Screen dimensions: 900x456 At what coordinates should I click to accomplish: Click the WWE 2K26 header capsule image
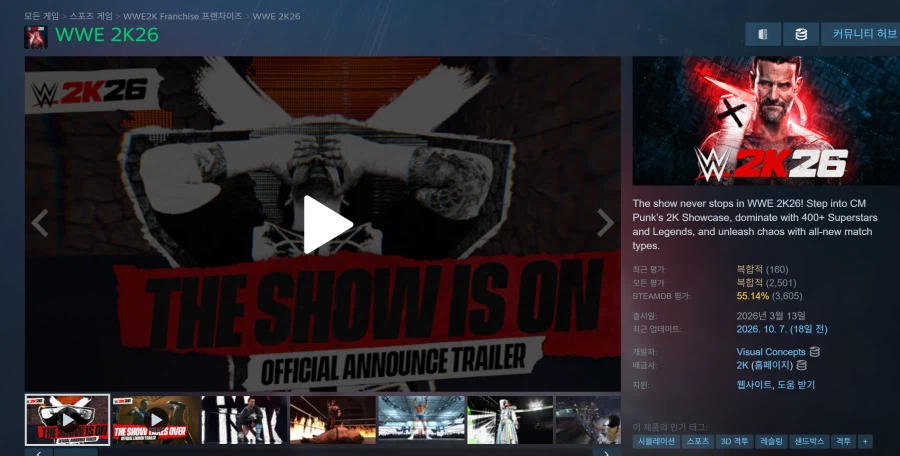point(766,121)
